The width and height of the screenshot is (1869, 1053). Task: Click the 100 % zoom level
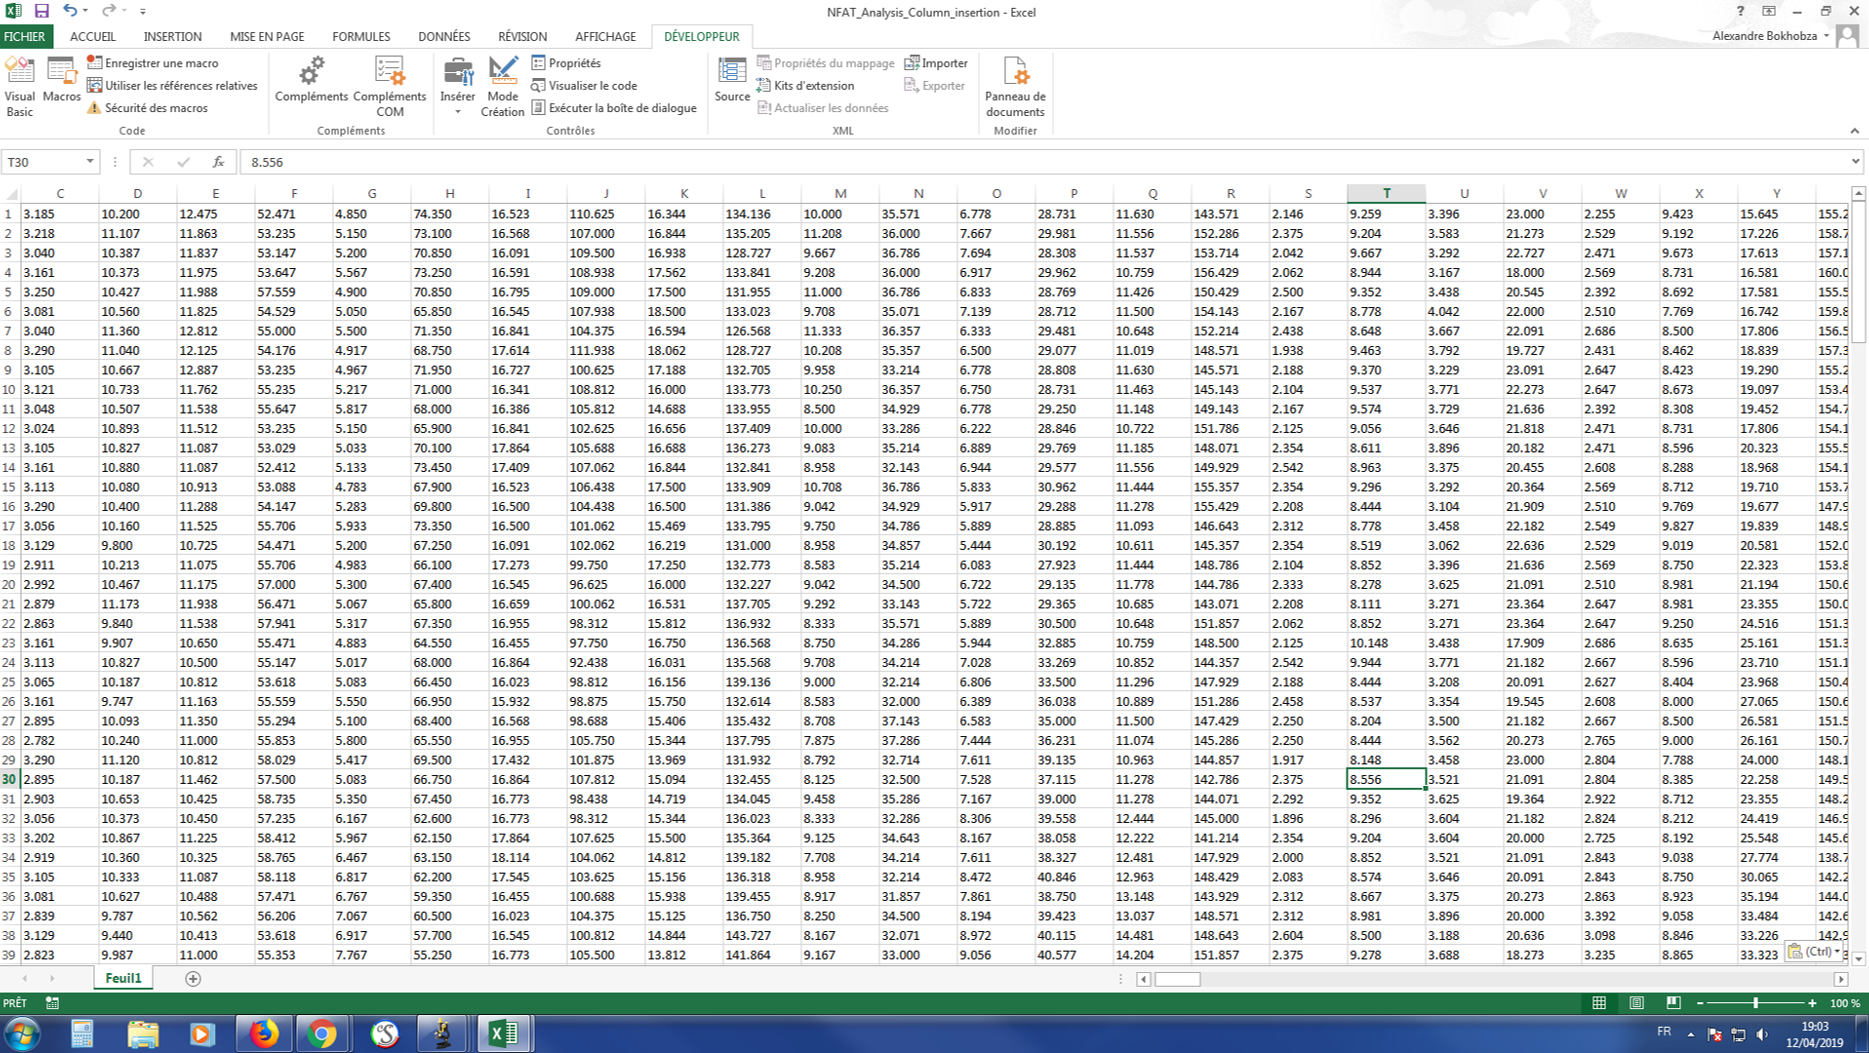(x=1845, y=1003)
